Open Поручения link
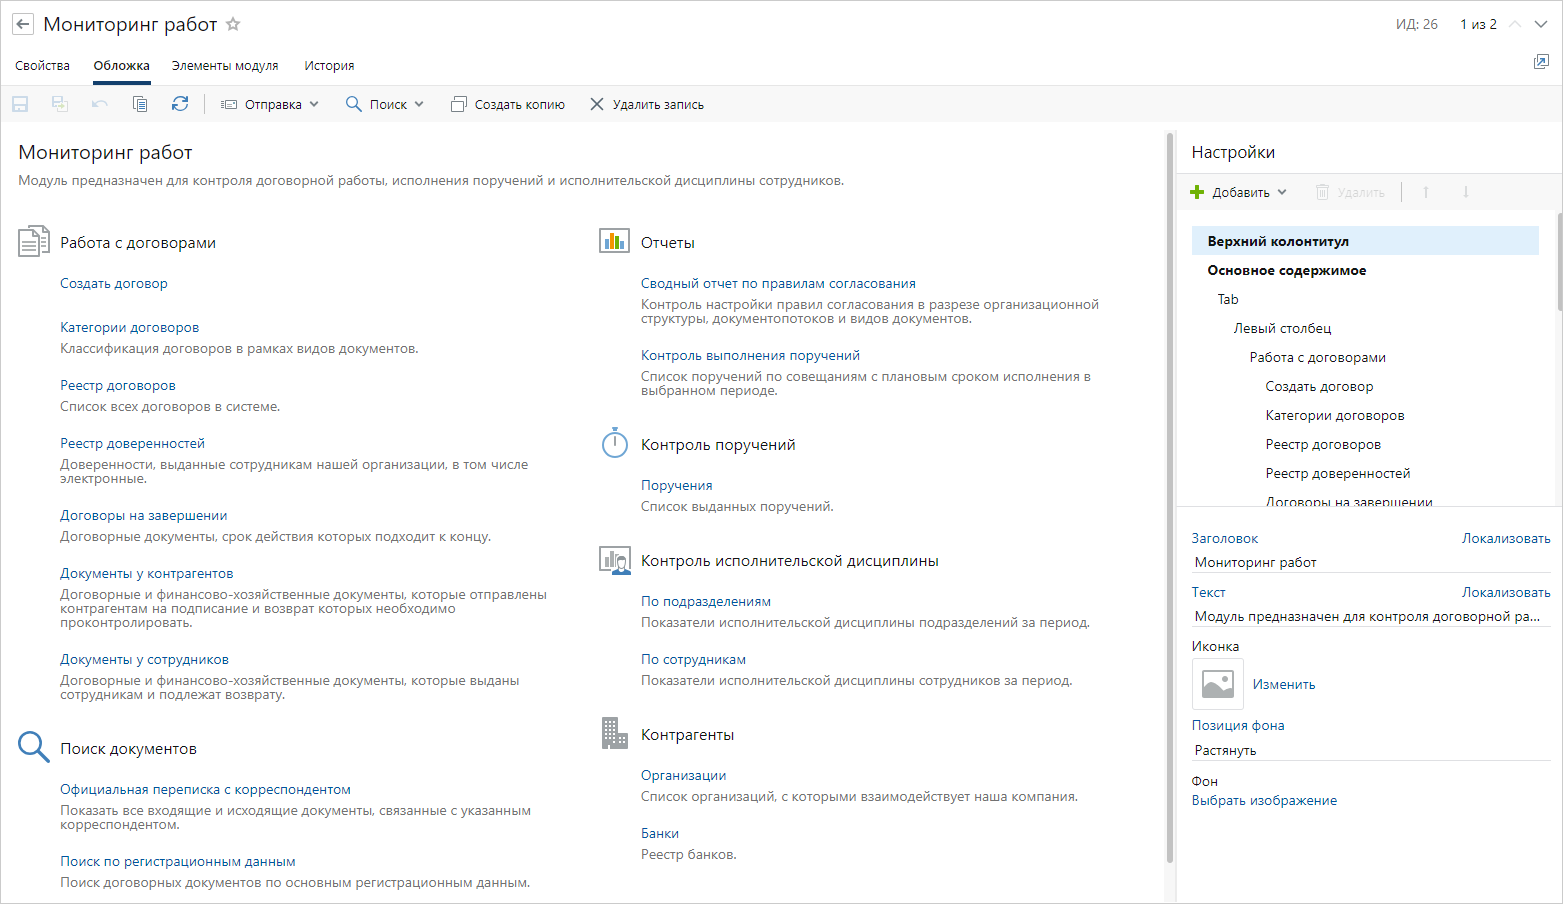The width and height of the screenshot is (1563, 904). [x=677, y=485]
